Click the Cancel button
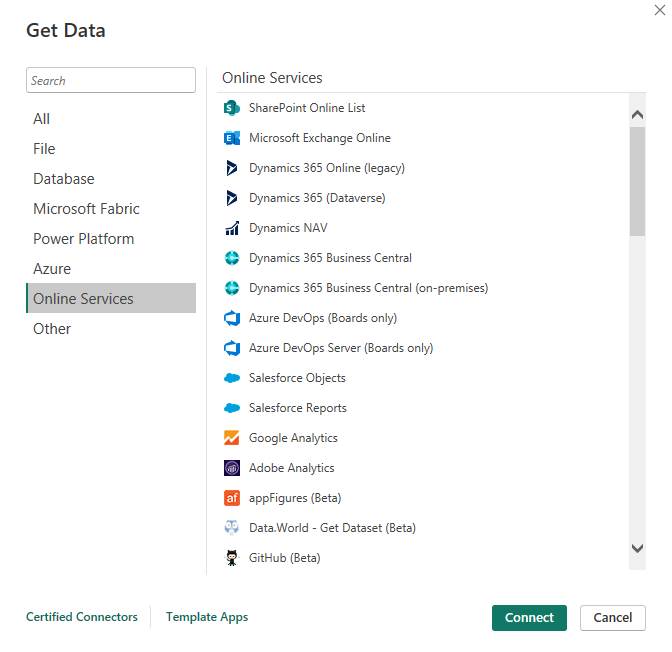Image resolution: width=672 pixels, height=652 pixels. tap(612, 618)
